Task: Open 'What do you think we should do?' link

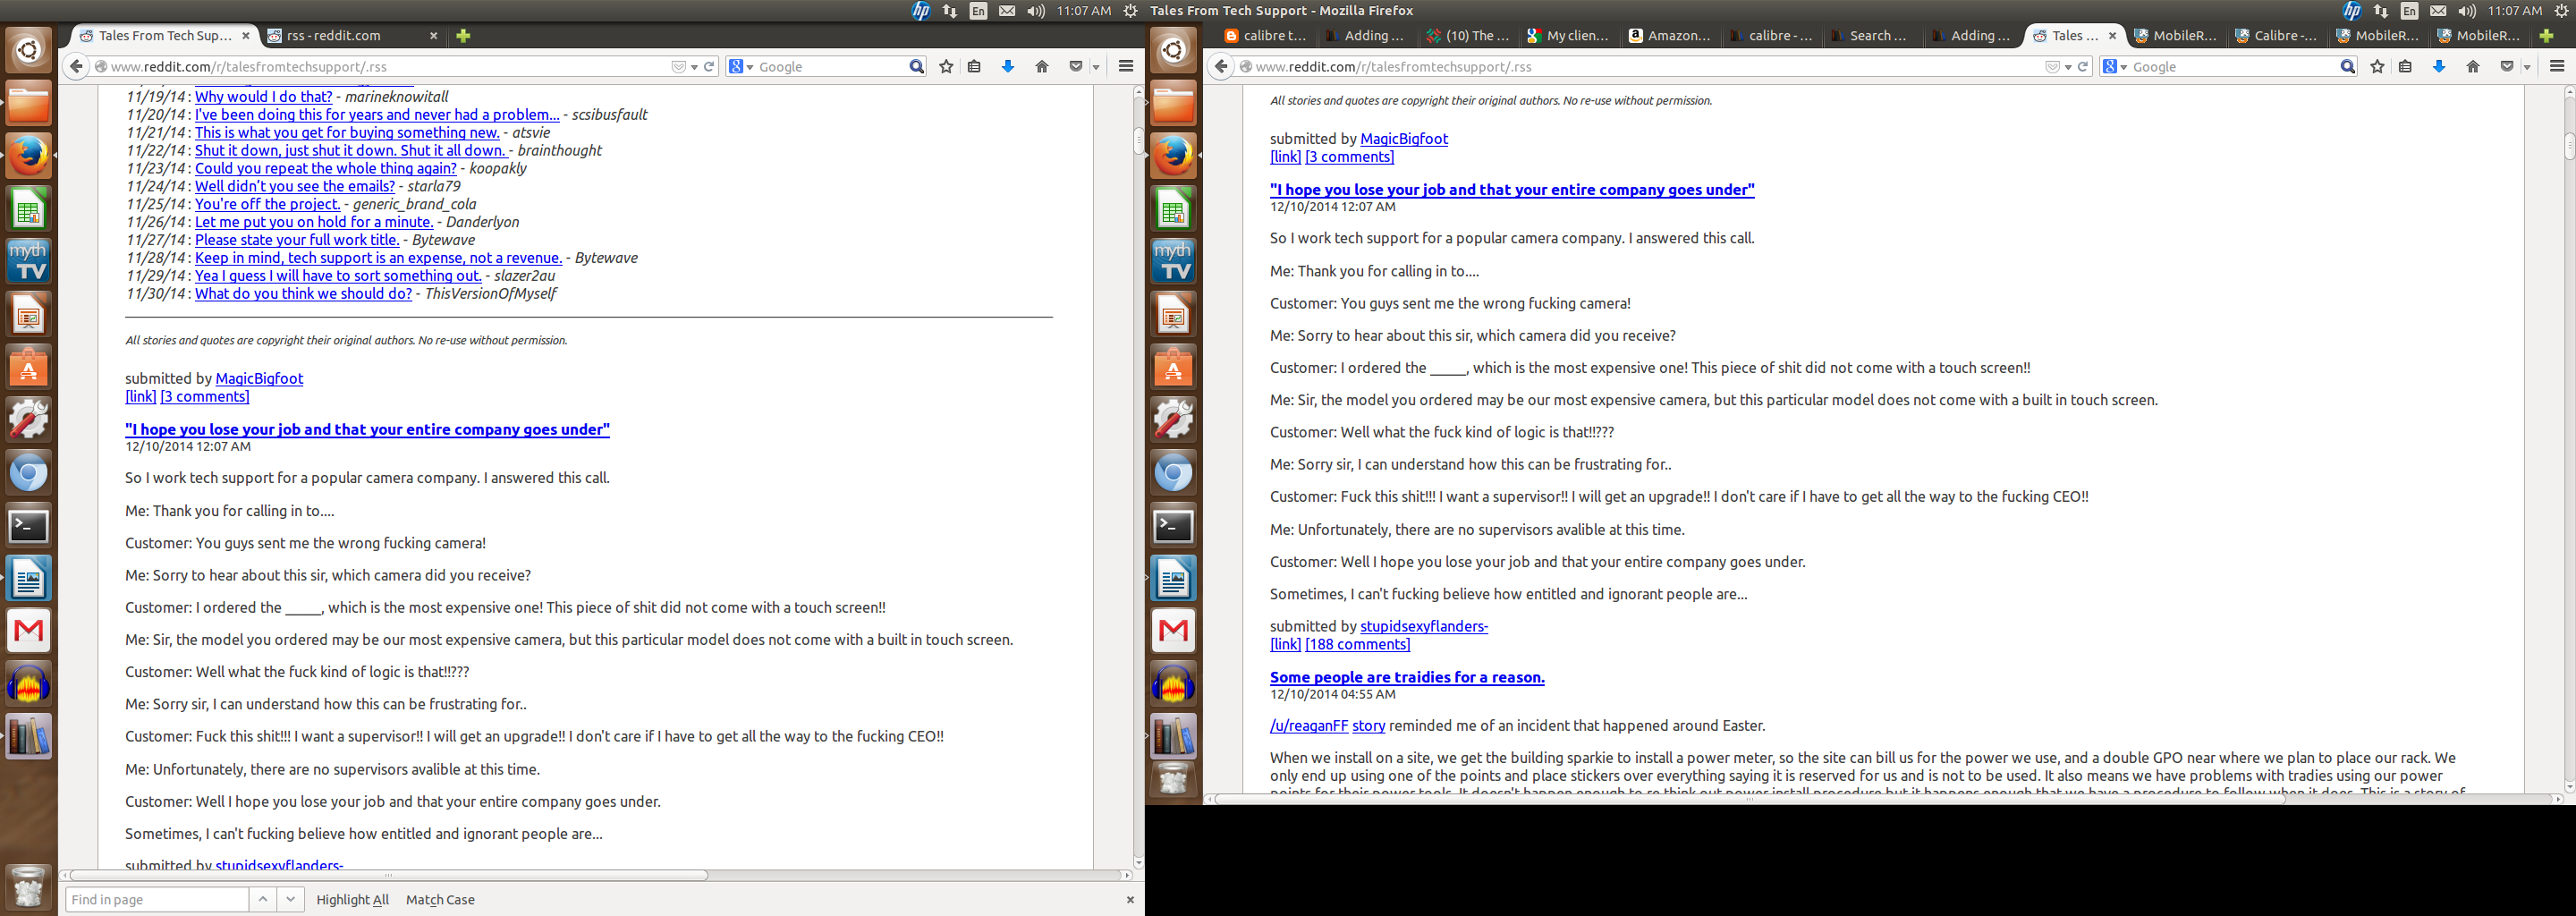Action: [303, 293]
